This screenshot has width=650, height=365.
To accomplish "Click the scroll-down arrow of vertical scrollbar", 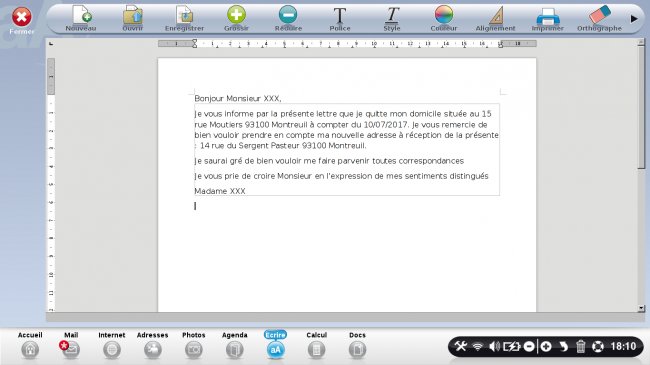I will 641,308.
